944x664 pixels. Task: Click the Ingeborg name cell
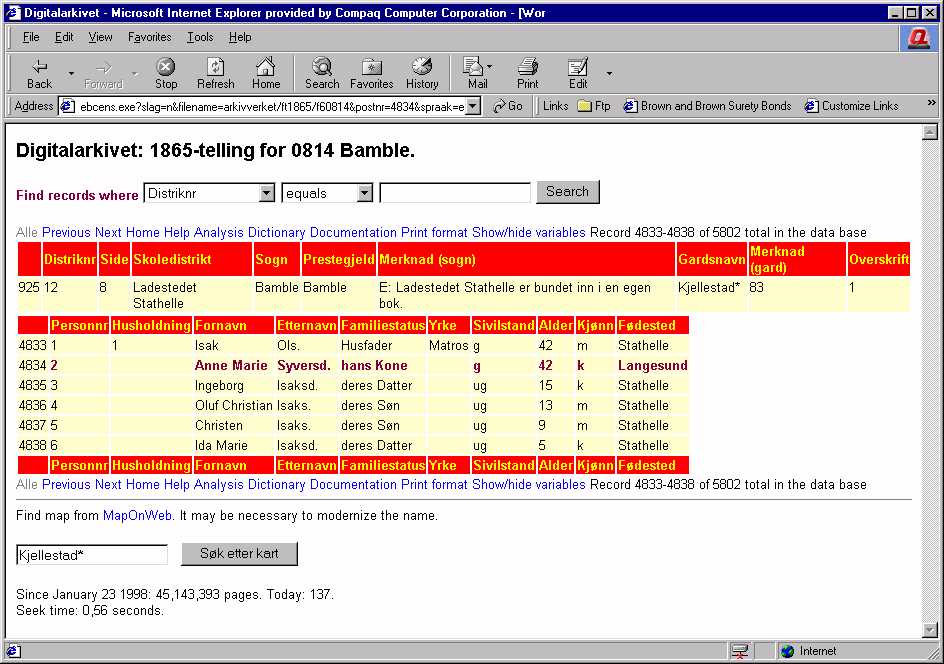coord(234,385)
